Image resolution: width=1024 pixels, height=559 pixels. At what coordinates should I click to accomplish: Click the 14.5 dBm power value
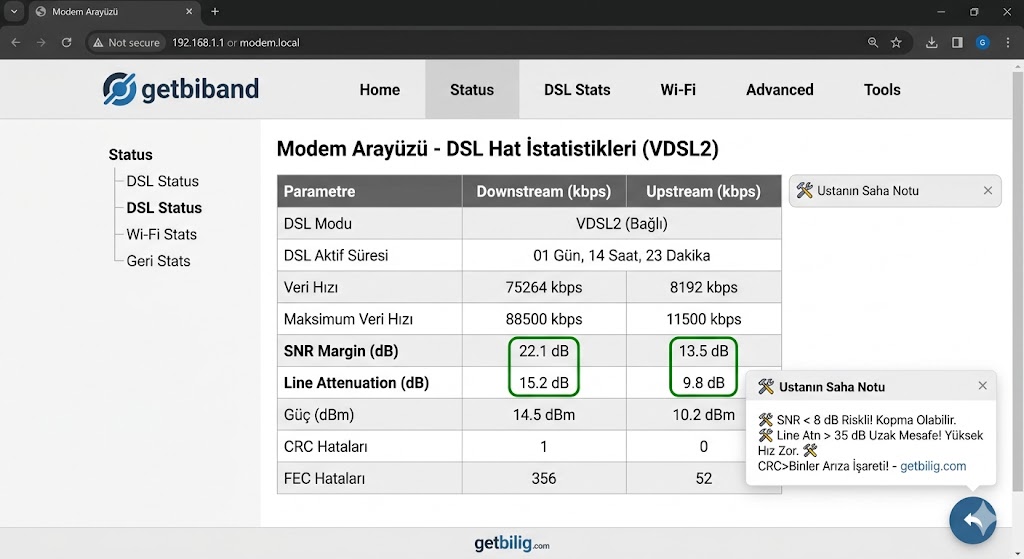pyautogui.click(x=544, y=415)
